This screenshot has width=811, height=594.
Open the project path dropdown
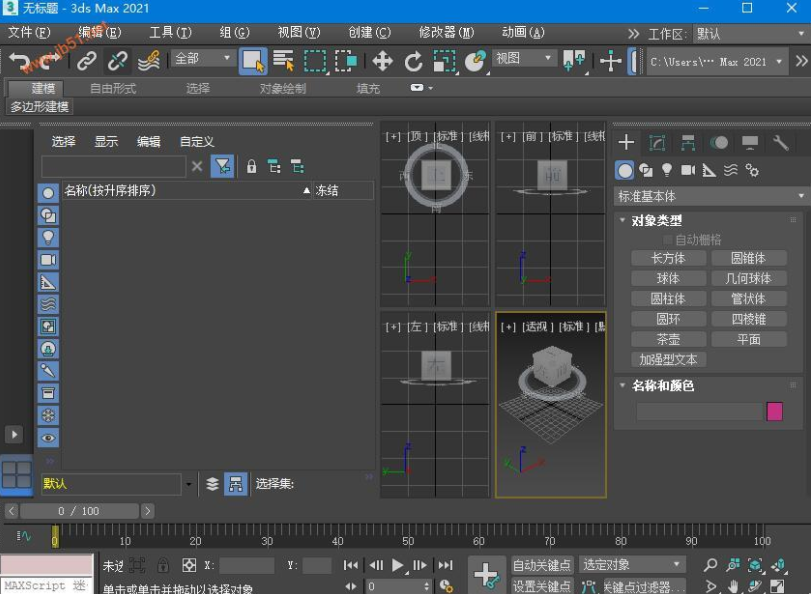717,62
